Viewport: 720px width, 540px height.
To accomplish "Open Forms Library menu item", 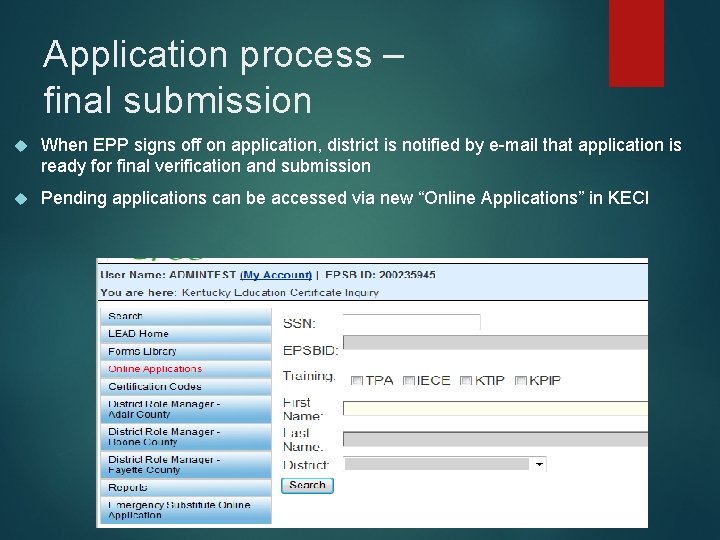I will click(186, 351).
